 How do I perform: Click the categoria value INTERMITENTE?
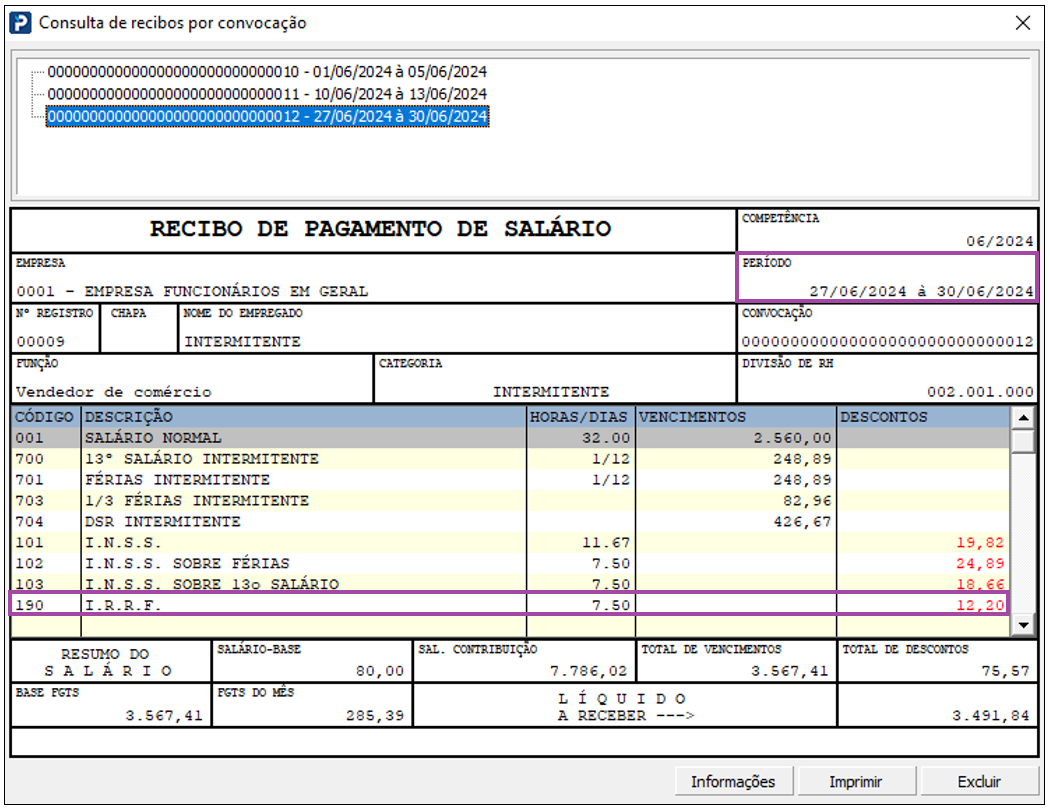pos(551,392)
